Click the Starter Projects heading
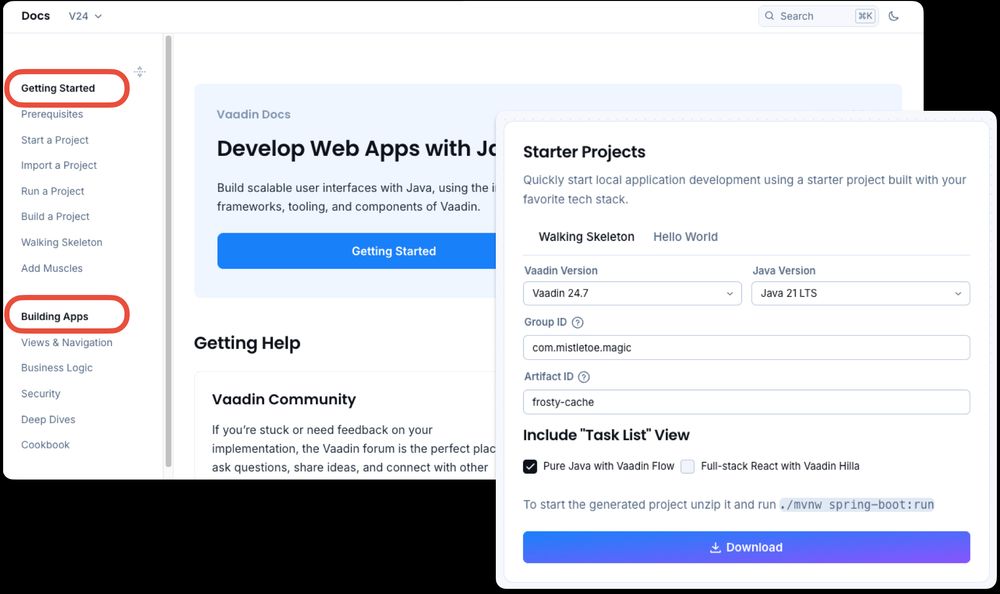Screen dimensions: 1000x594 pyautogui.click(x=584, y=152)
